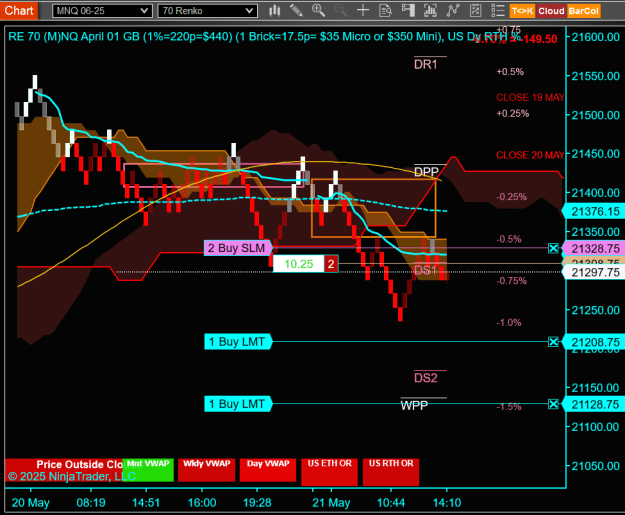Image resolution: width=625 pixels, height=515 pixels.
Task: Click the 21 May date on time axis
Action: tap(331, 503)
